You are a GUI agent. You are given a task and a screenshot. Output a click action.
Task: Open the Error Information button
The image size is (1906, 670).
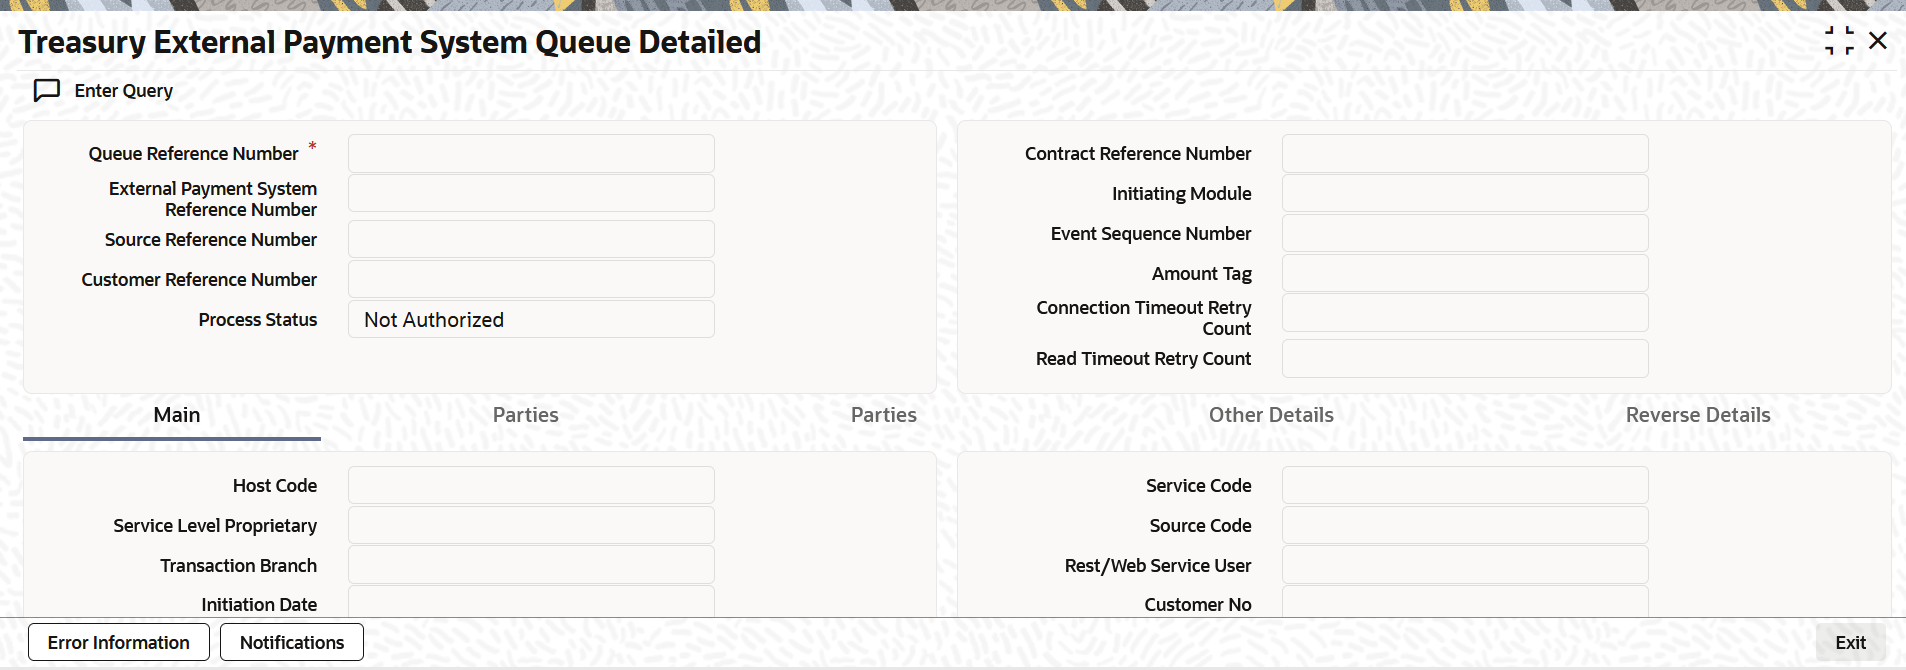coord(119,642)
